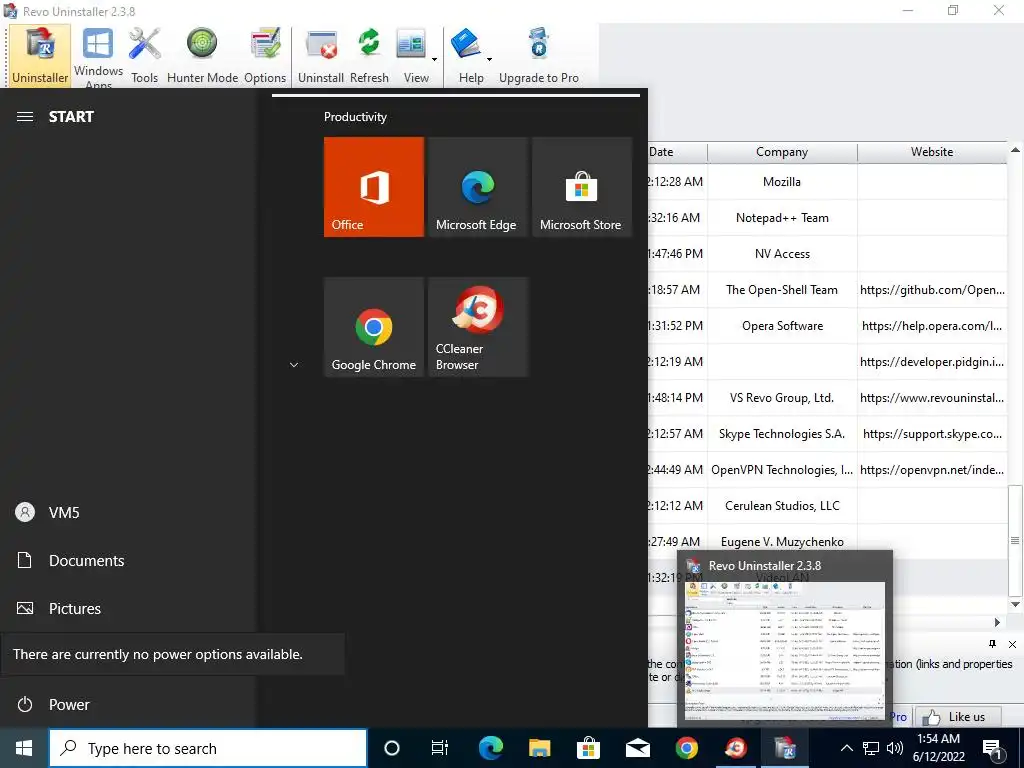Image resolution: width=1024 pixels, height=768 pixels.
Task: Open Revo Uninstaller Options
Action: pos(265,56)
